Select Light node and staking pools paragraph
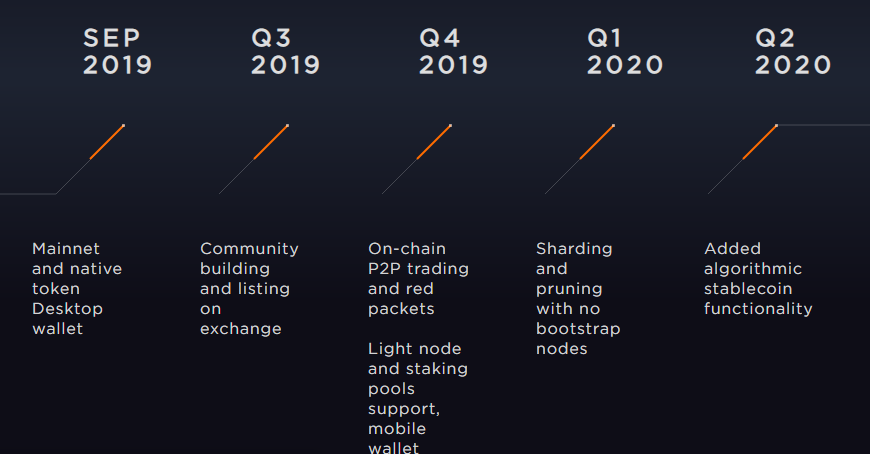This screenshot has height=454, width=870. pyautogui.click(x=418, y=397)
